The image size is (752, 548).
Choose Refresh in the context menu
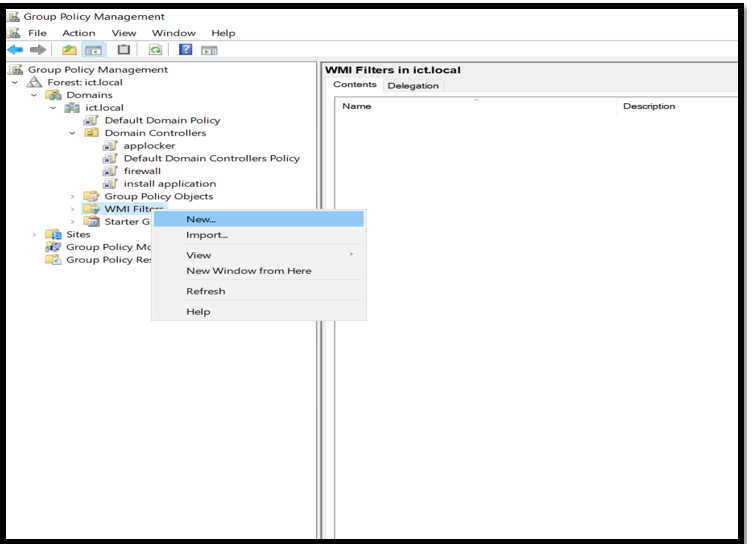(259, 291)
